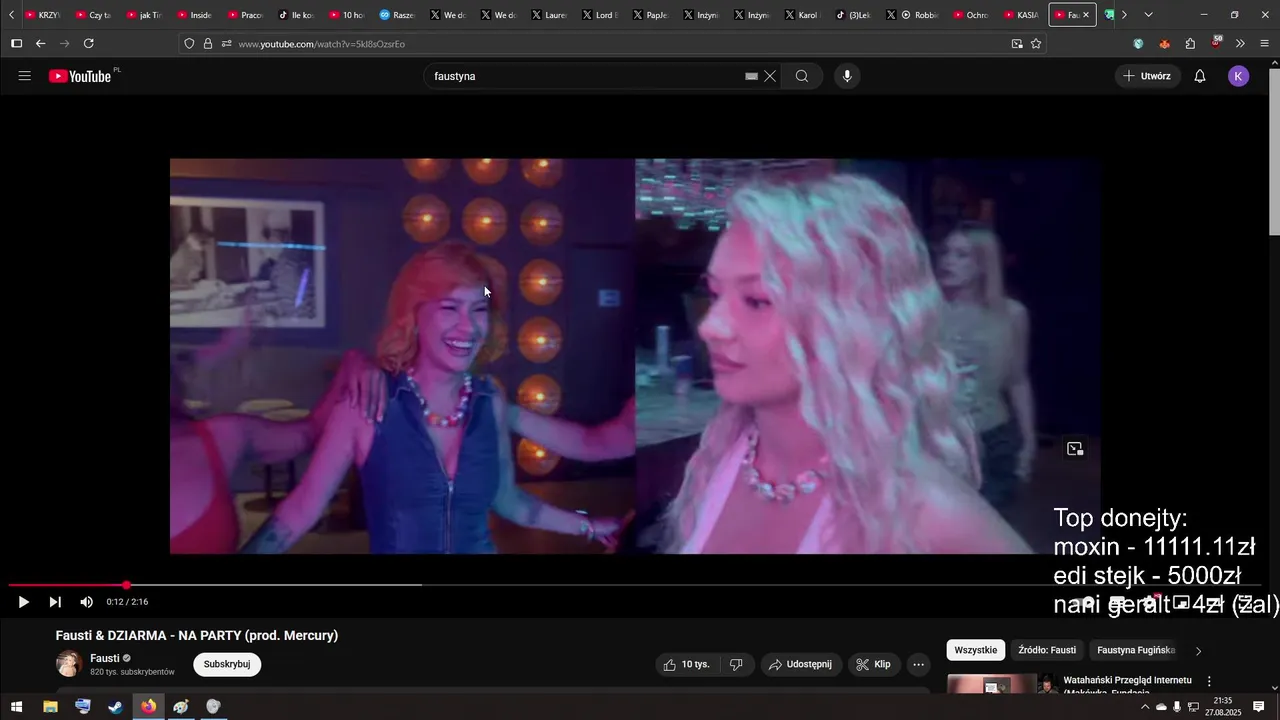Open Fausti channel name link
Viewport: 1280px width, 720px height.
tap(105, 658)
